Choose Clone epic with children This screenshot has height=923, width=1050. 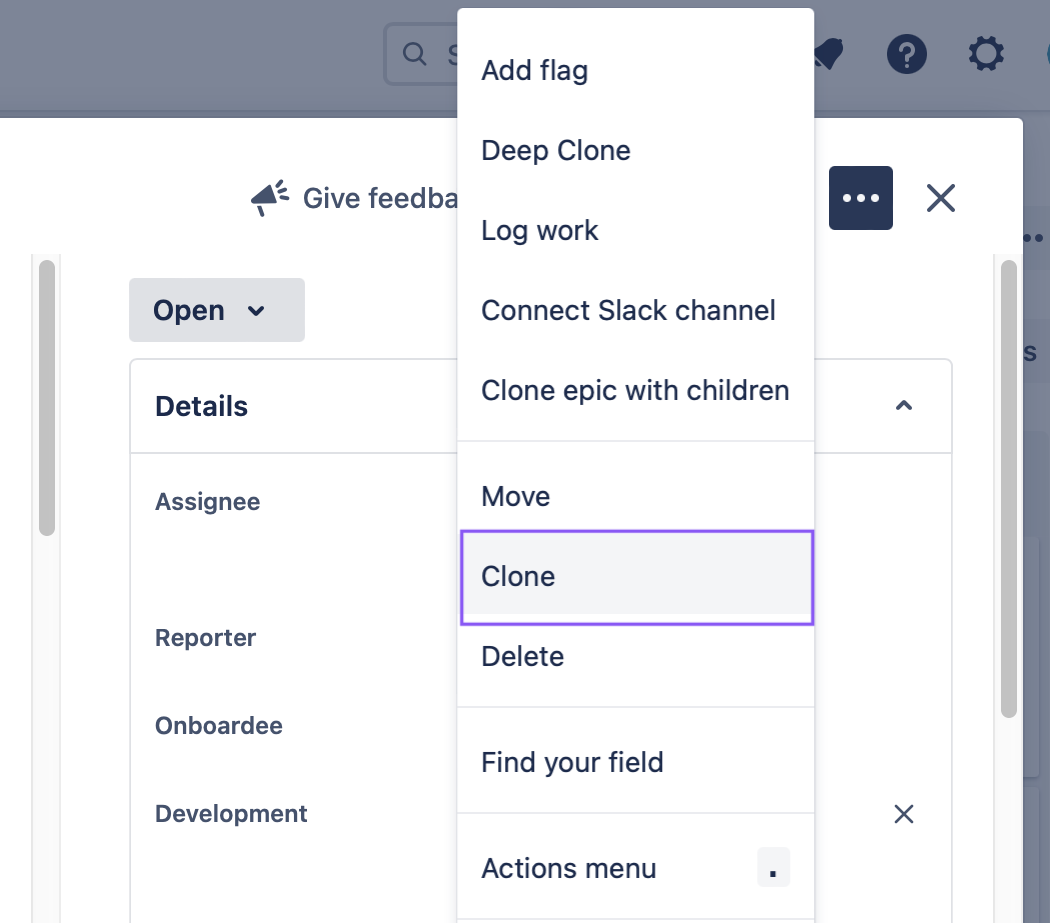[x=635, y=390]
